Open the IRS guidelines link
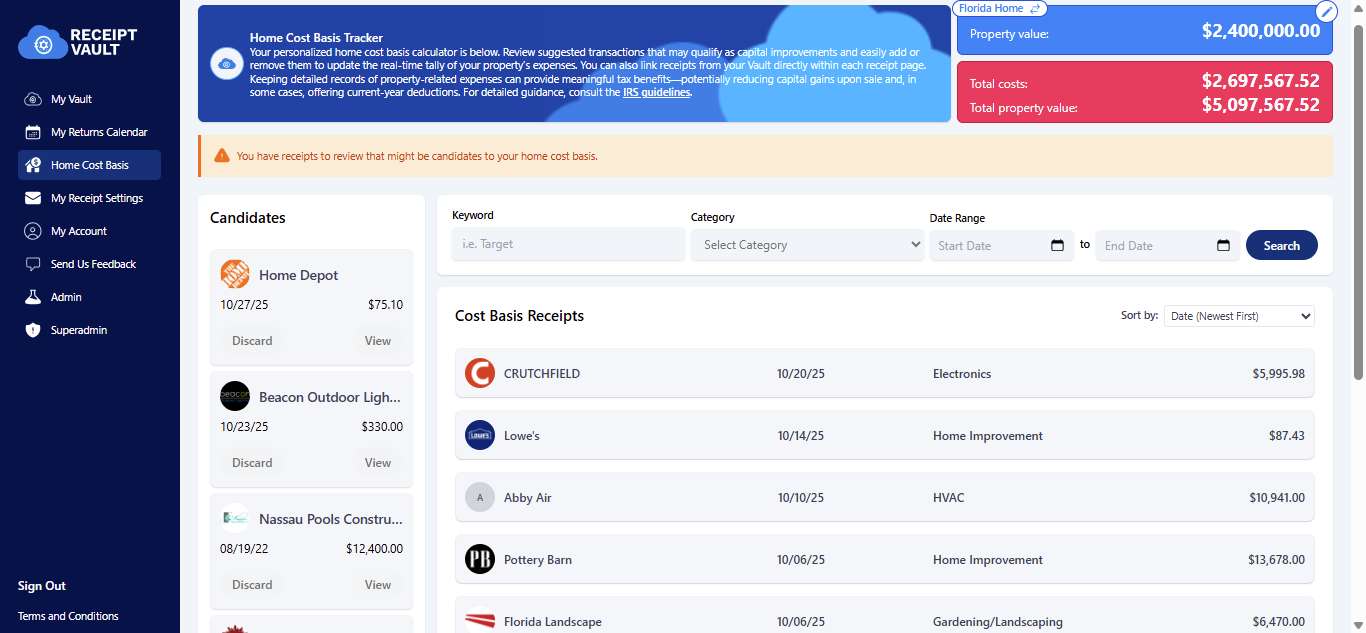This screenshot has height=633, width=1366. point(656,92)
